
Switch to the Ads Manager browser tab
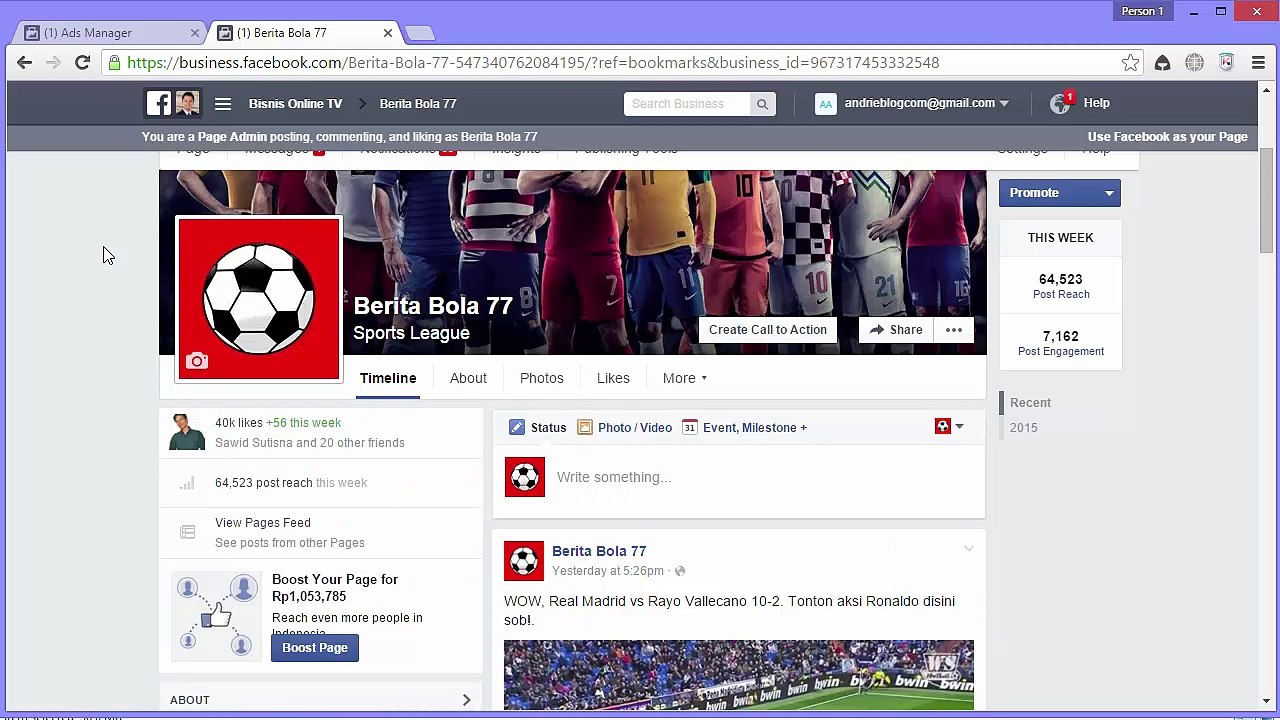[112, 33]
